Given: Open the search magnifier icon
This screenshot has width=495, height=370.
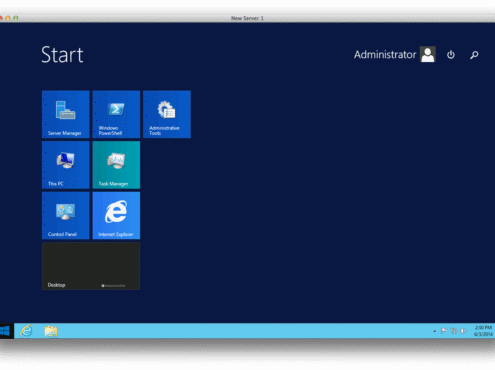Looking at the screenshot, I should [x=474, y=55].
